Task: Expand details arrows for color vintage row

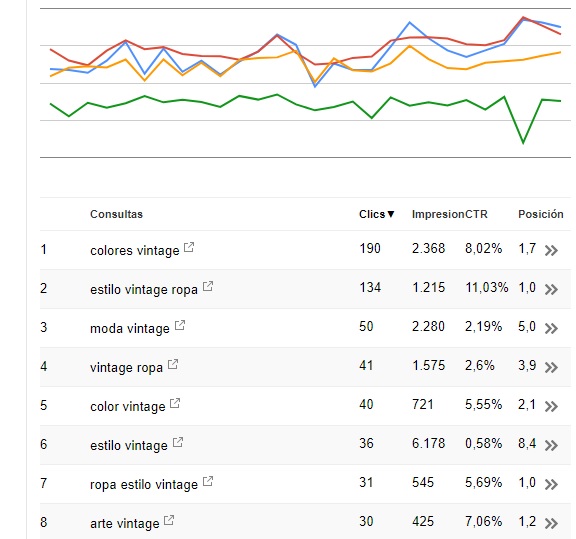Action: [x=551, y=406]
